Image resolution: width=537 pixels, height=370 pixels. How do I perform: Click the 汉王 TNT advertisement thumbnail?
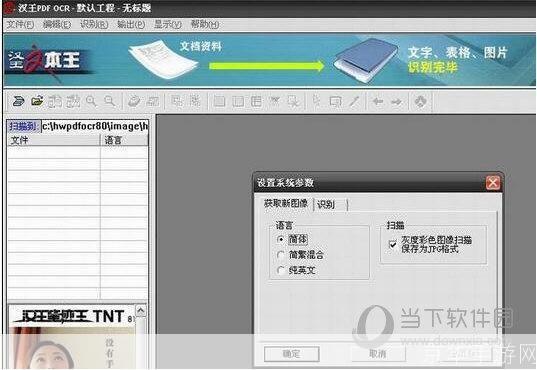71,337
